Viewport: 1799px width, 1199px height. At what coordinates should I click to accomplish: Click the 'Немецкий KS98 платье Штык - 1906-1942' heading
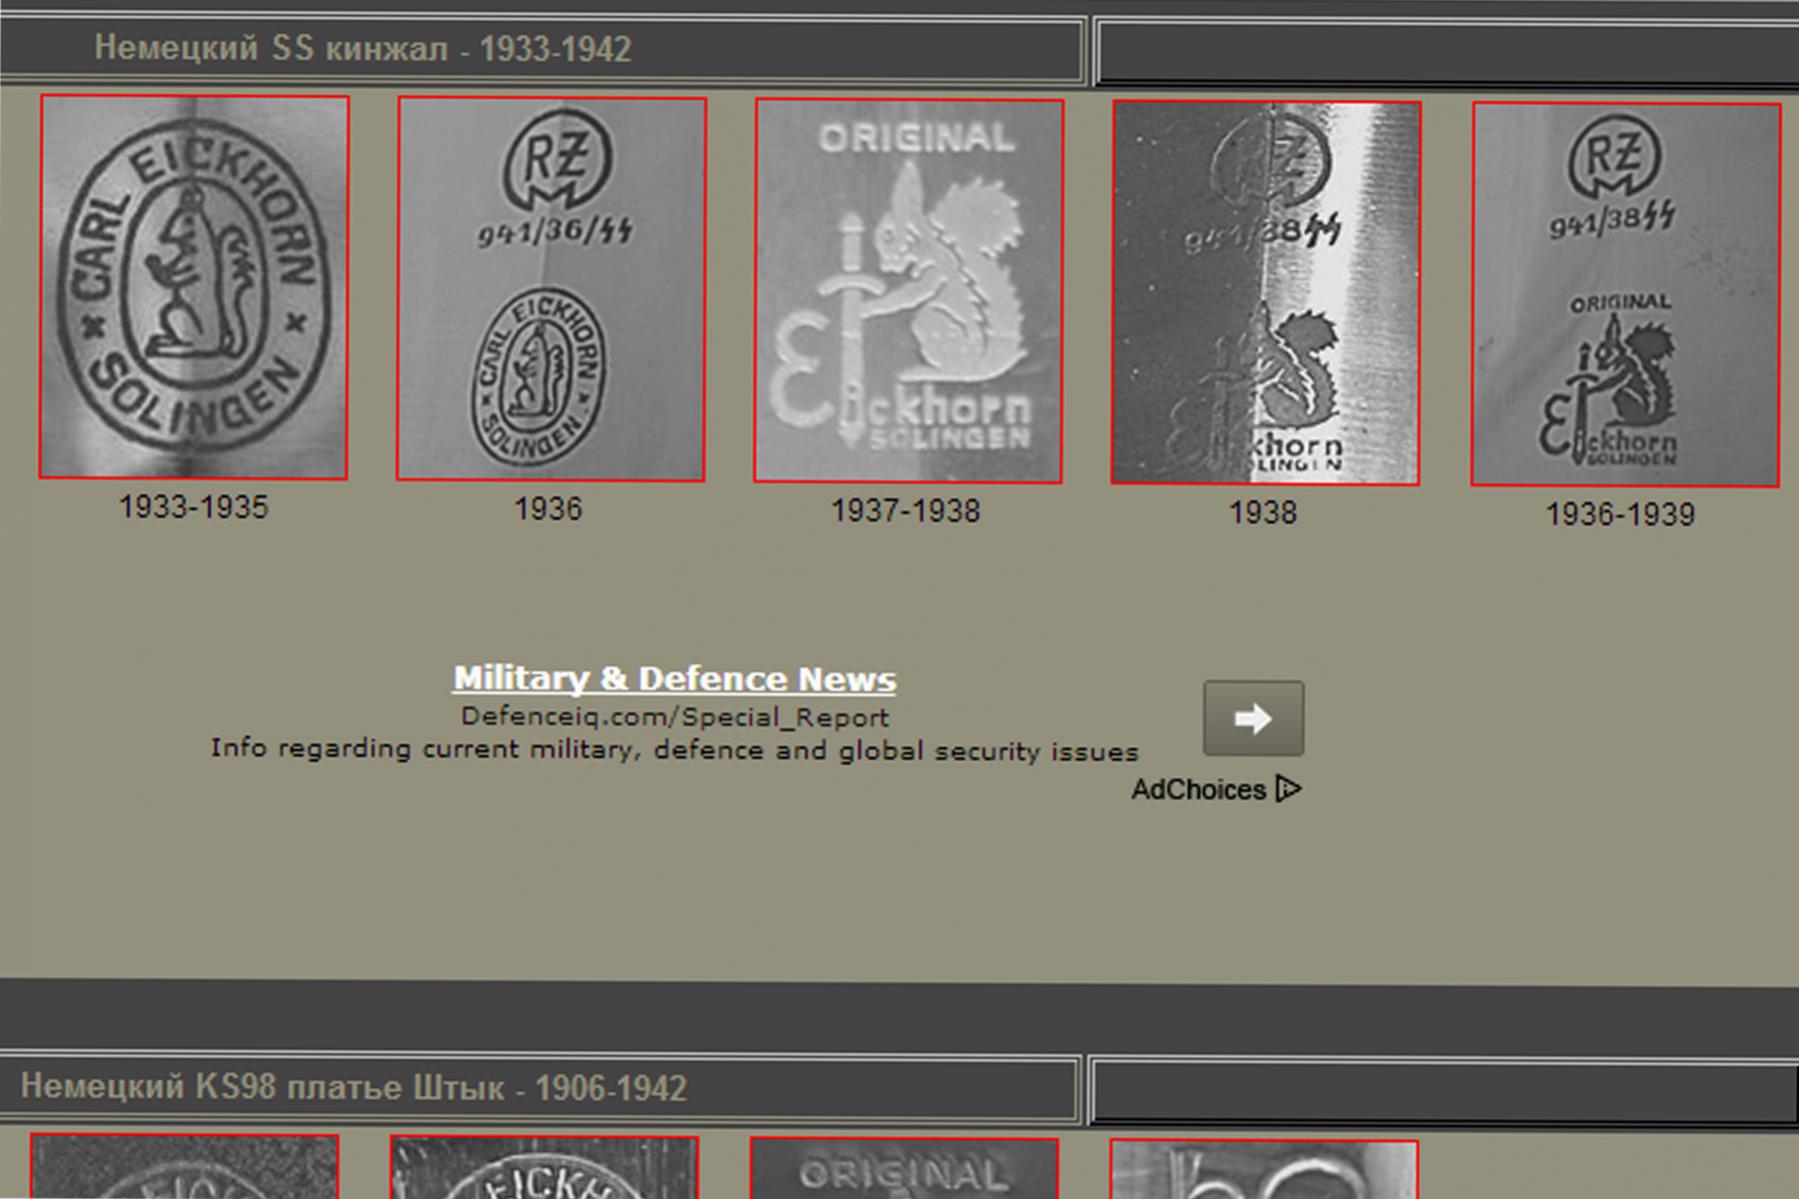pos(354,1087)
